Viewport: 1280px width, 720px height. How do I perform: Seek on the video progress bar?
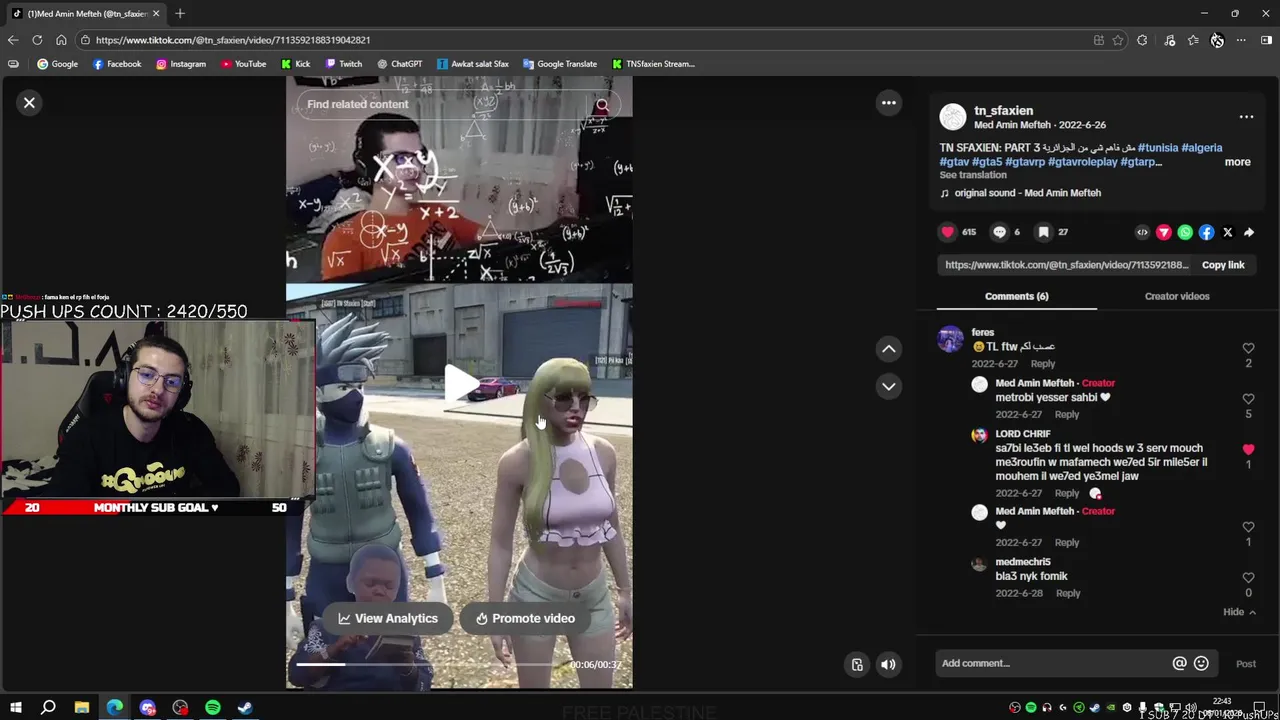pos(430,664)
